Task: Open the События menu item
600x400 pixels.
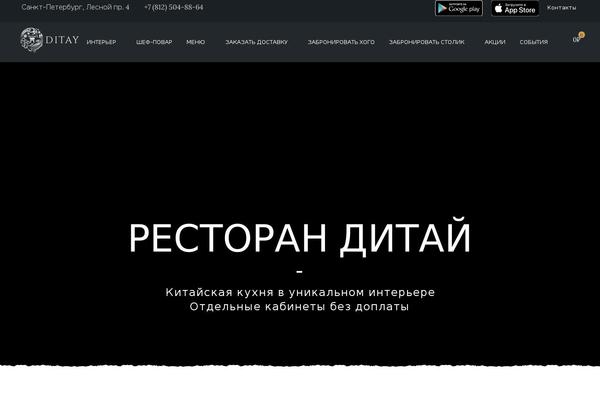Action: pyautogui.click(x=533, y=42)
